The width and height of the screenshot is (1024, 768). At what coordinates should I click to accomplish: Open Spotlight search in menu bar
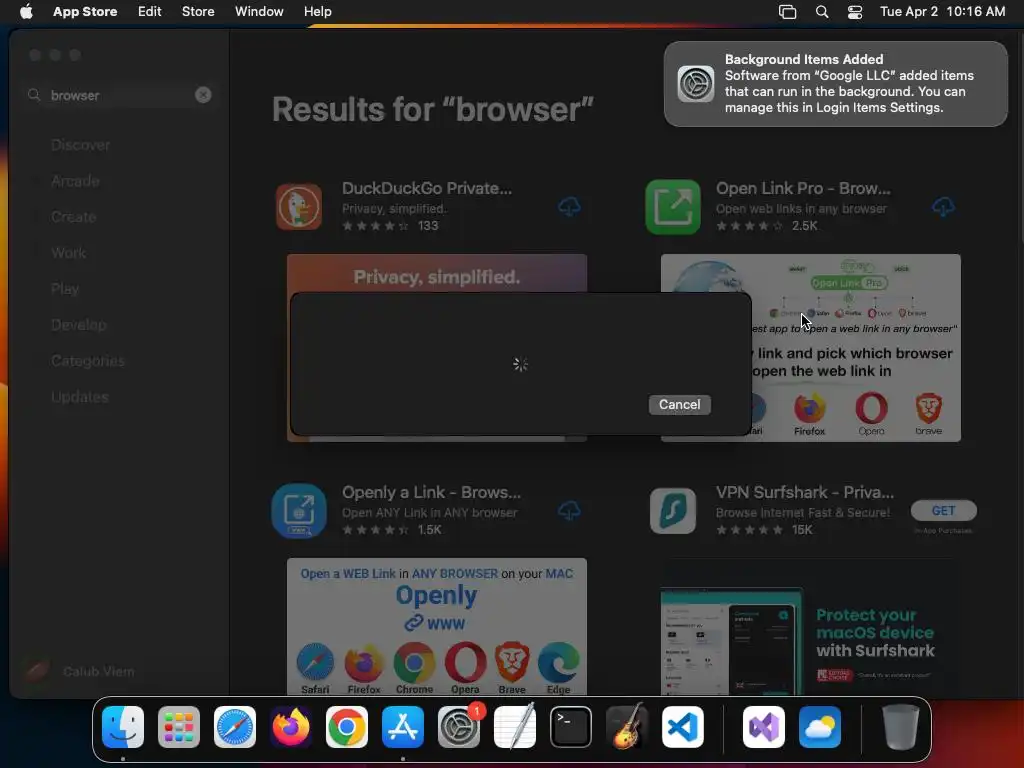pyautogui.click(x=822, y=12)
